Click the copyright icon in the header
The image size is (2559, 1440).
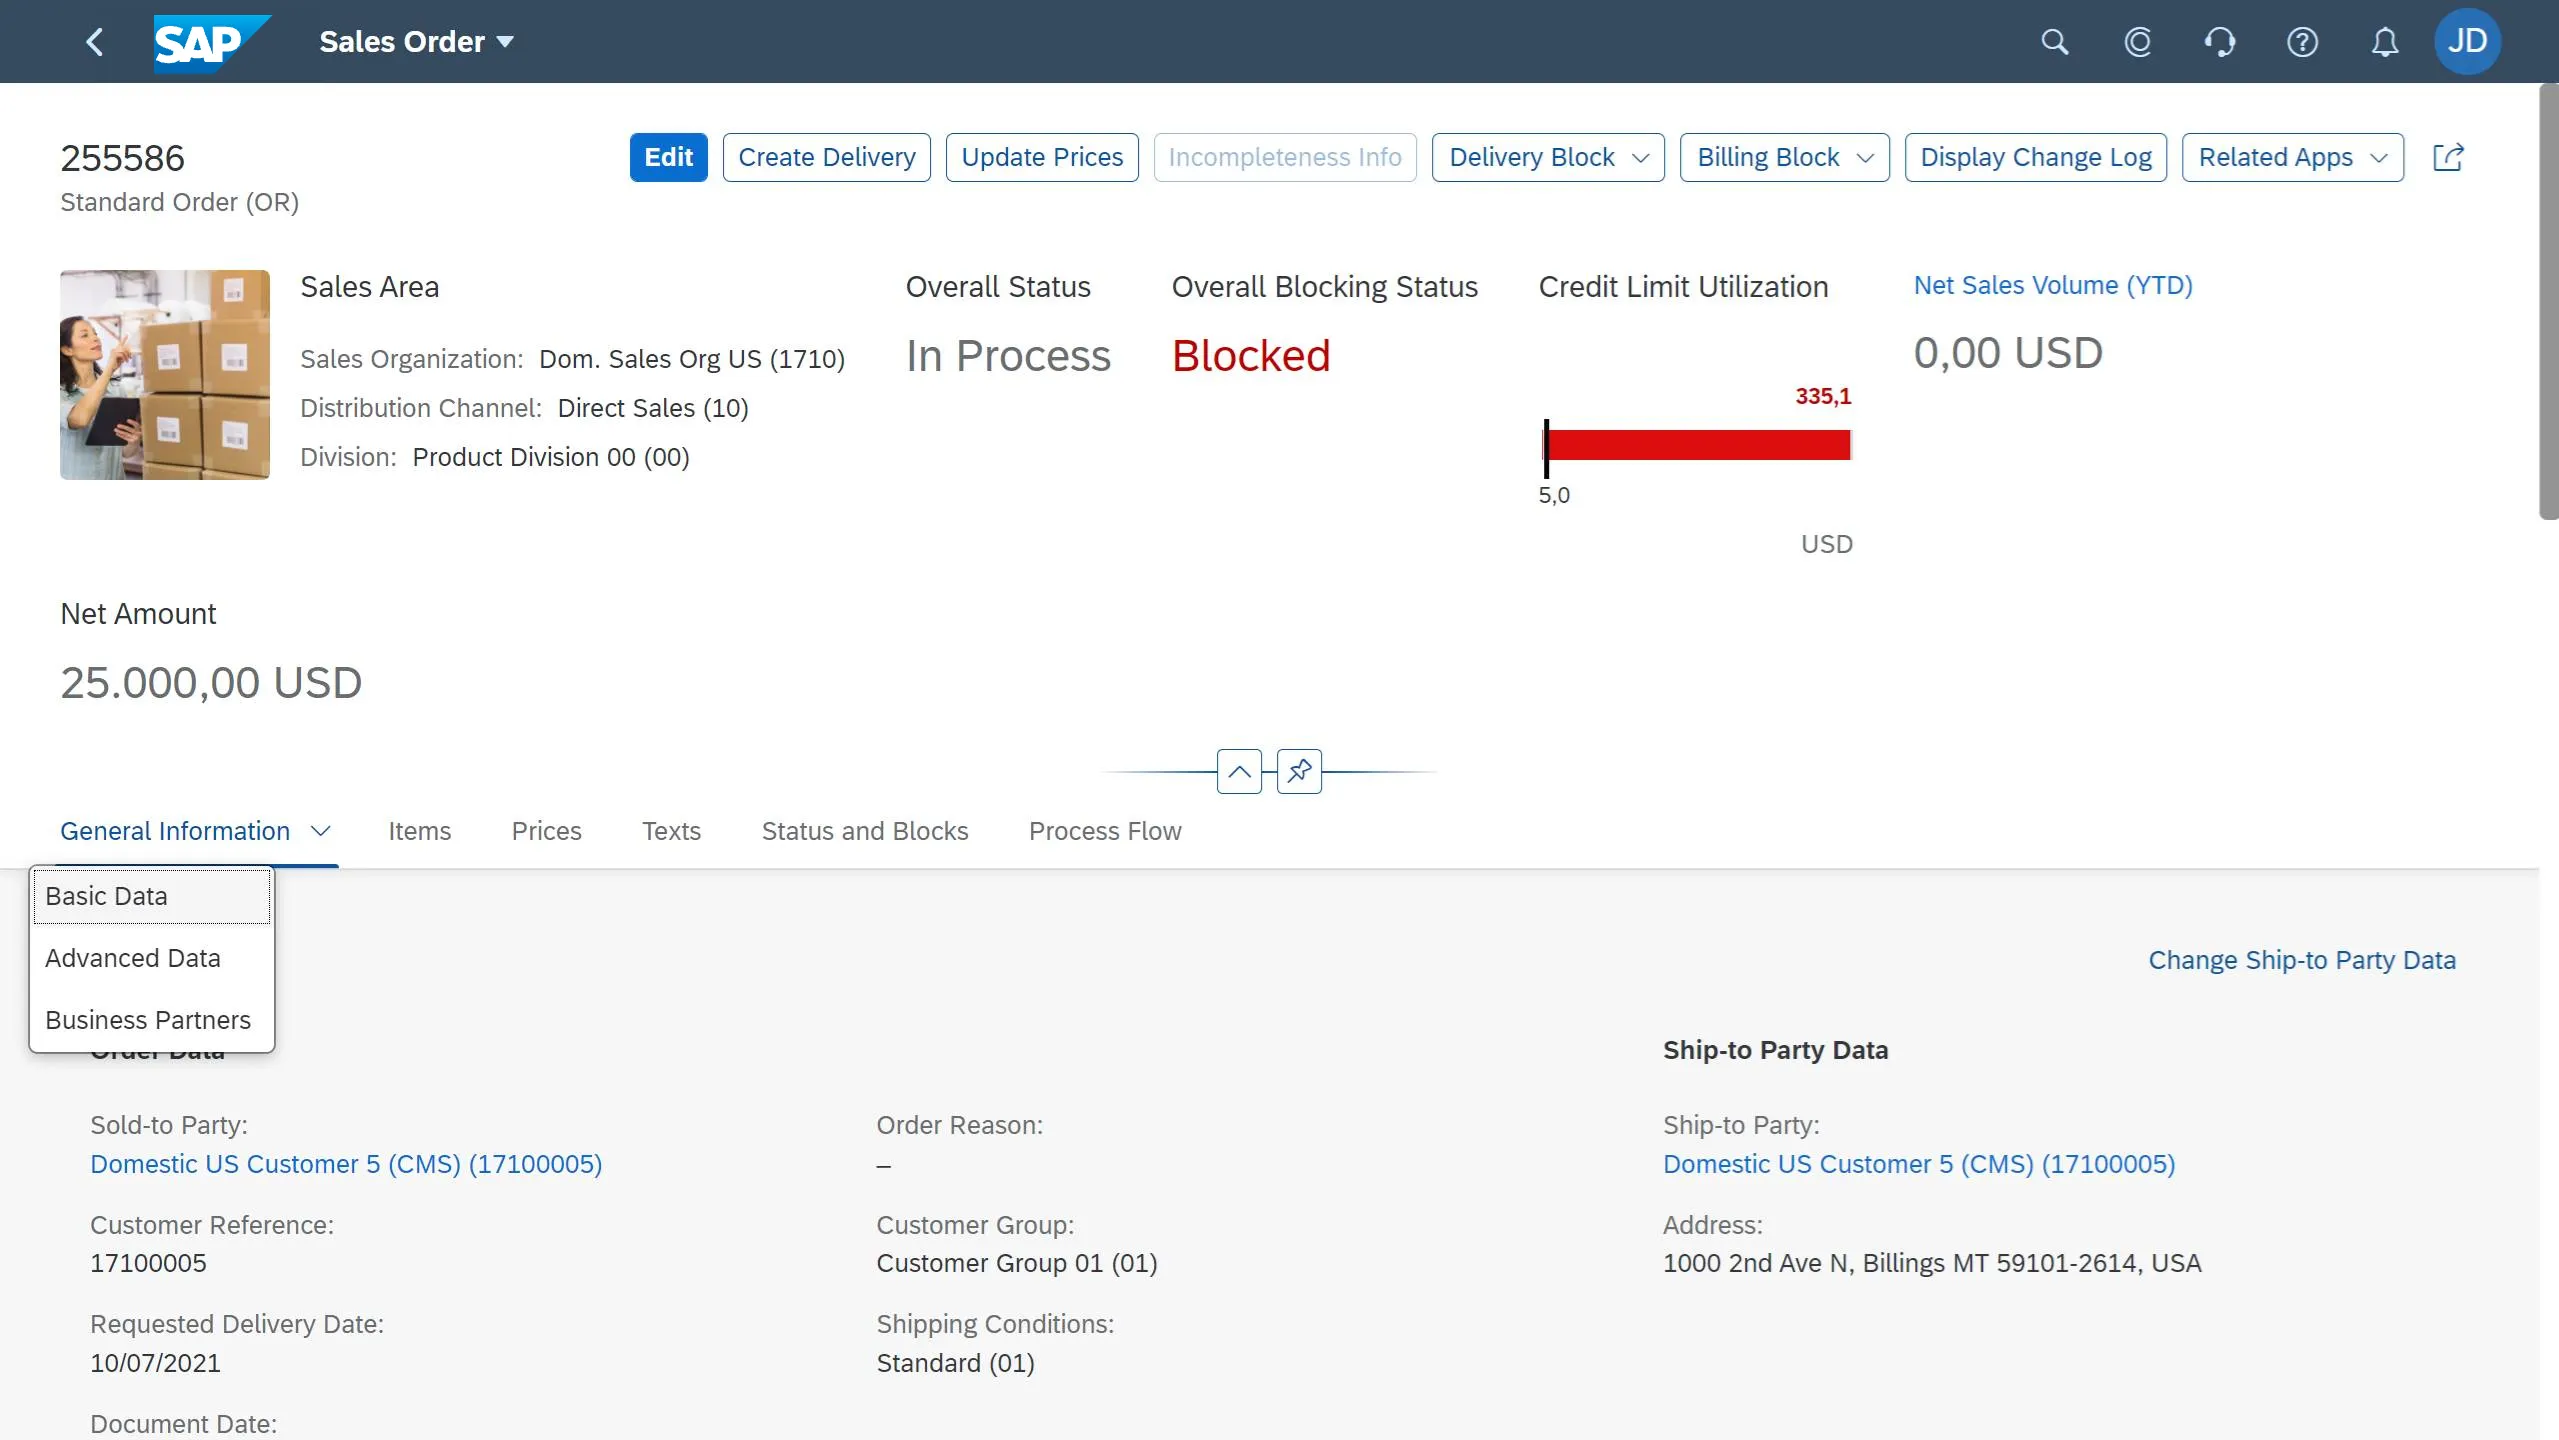point(2138,41)
